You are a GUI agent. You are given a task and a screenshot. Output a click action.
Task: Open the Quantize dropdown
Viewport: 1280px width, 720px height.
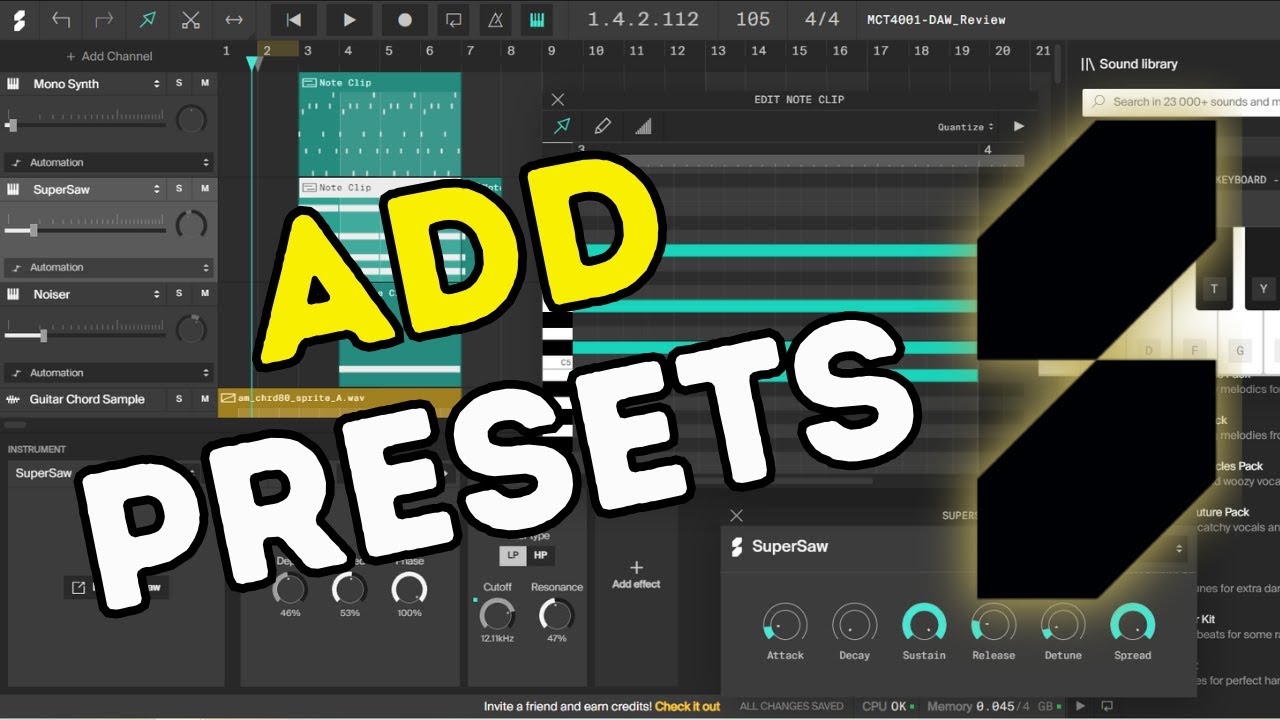coord(966,127)
